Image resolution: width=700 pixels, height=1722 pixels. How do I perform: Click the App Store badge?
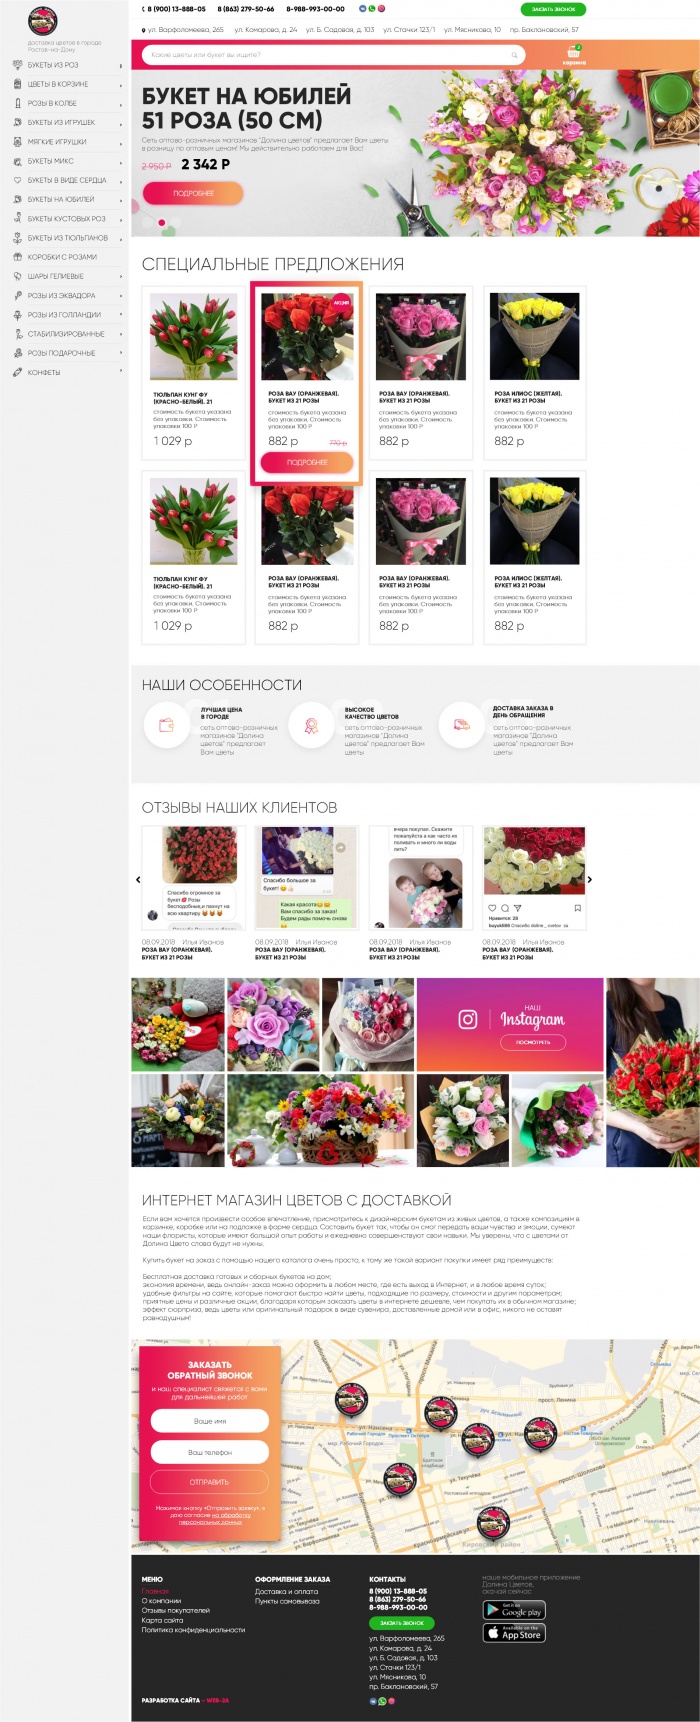tap(514, 1632)
